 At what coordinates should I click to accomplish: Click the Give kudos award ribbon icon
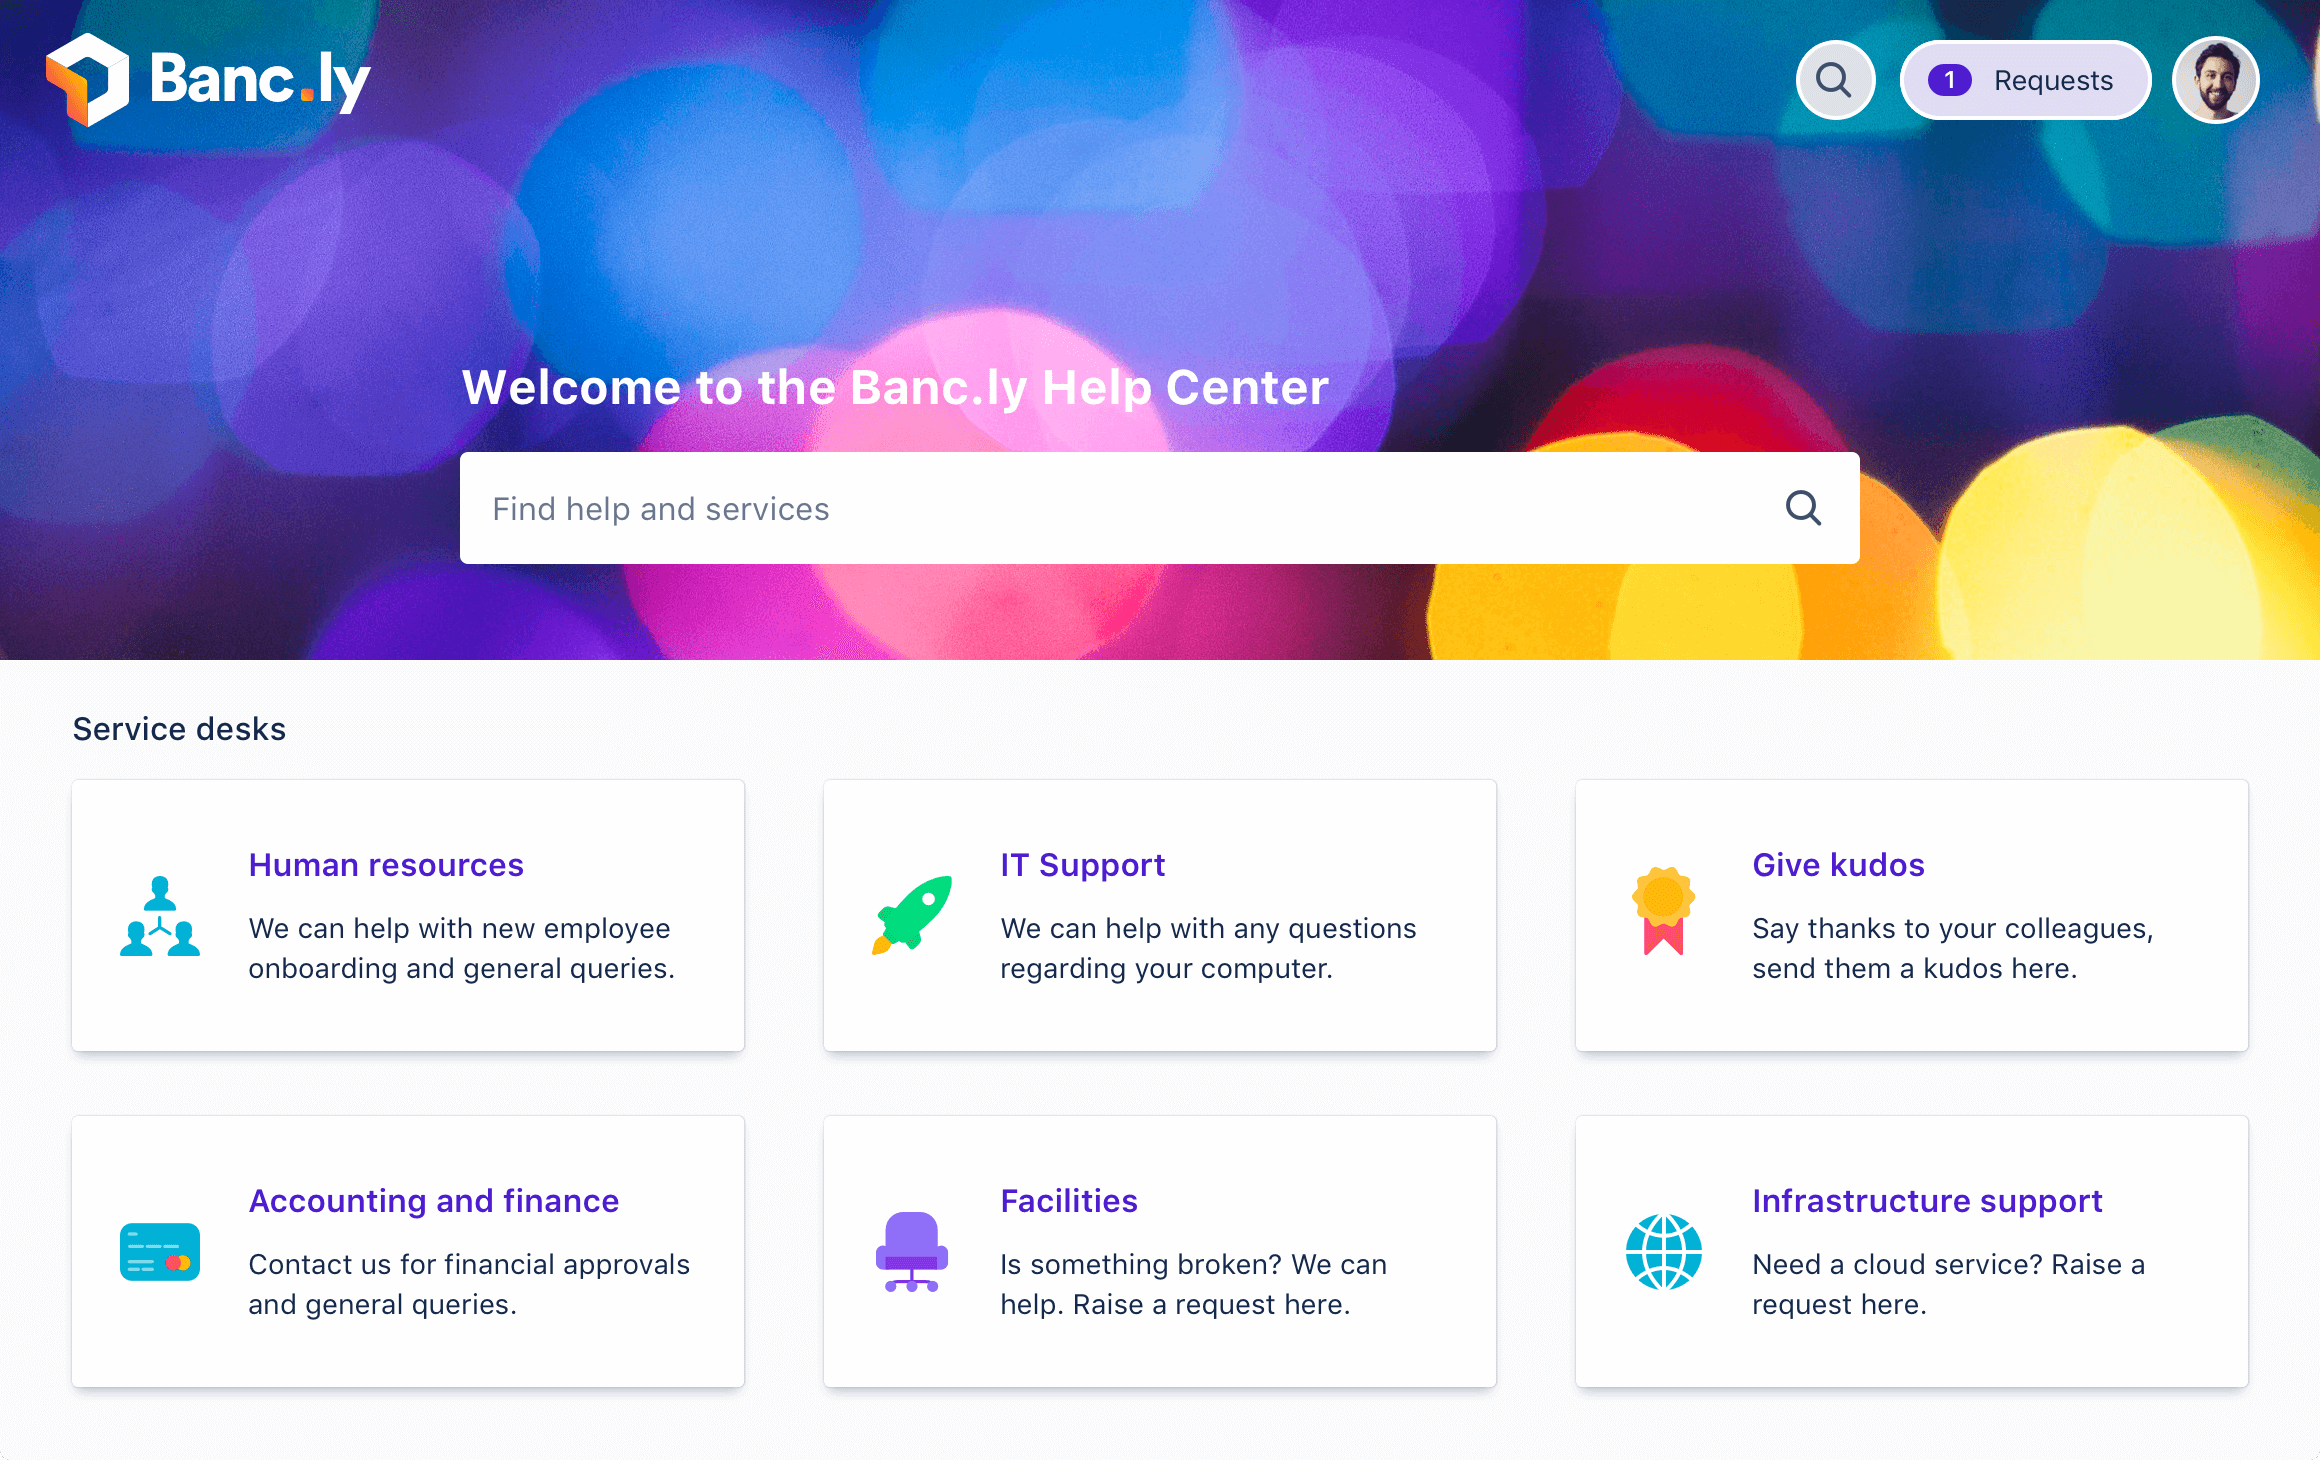coord(1664,911)
